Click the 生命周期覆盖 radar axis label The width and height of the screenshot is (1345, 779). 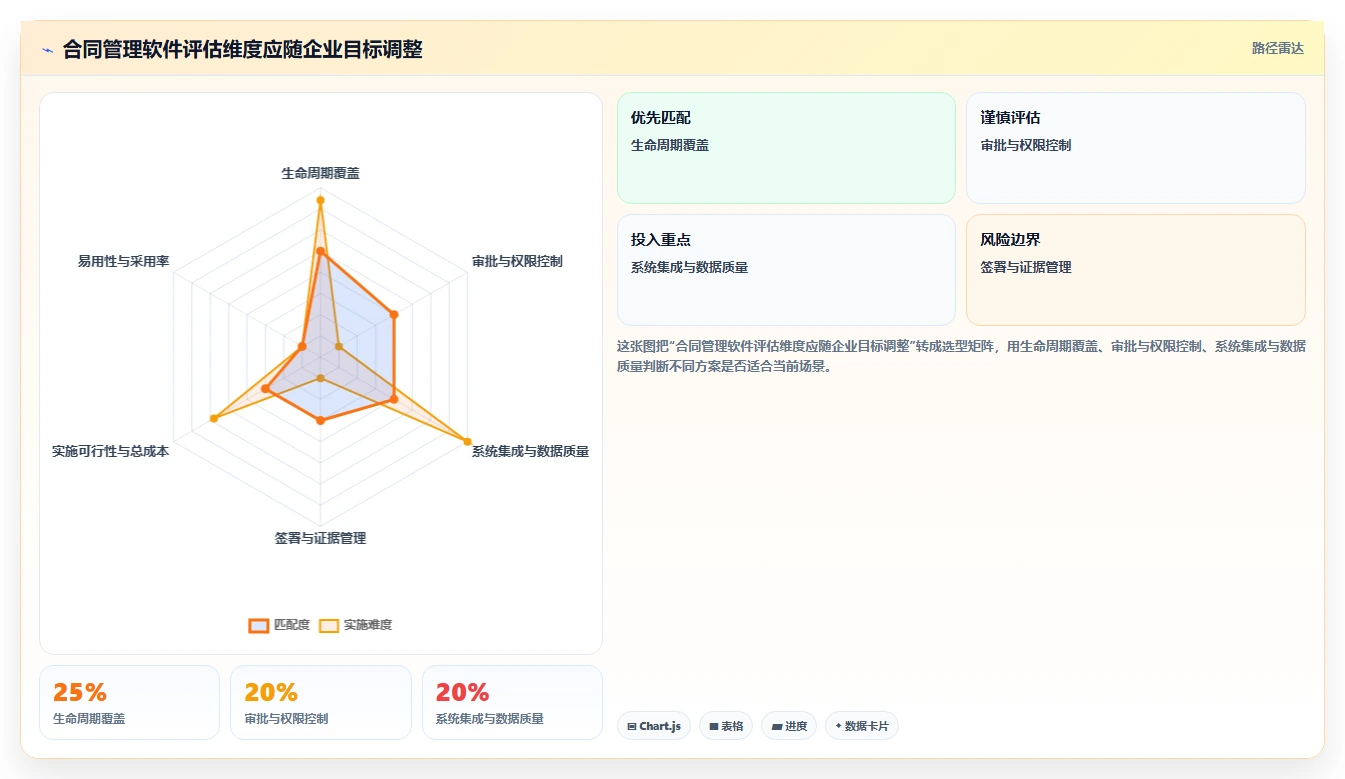(x=320, y=173)
